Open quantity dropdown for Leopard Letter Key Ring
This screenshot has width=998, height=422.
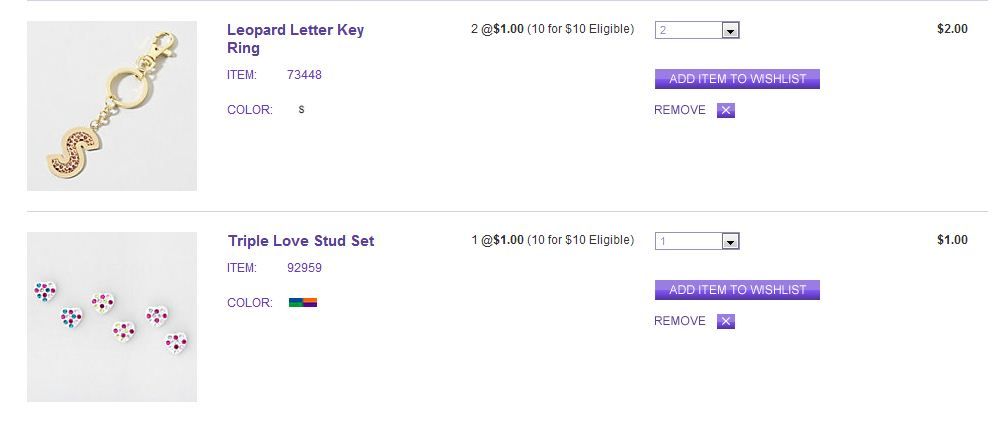point(697,30)
